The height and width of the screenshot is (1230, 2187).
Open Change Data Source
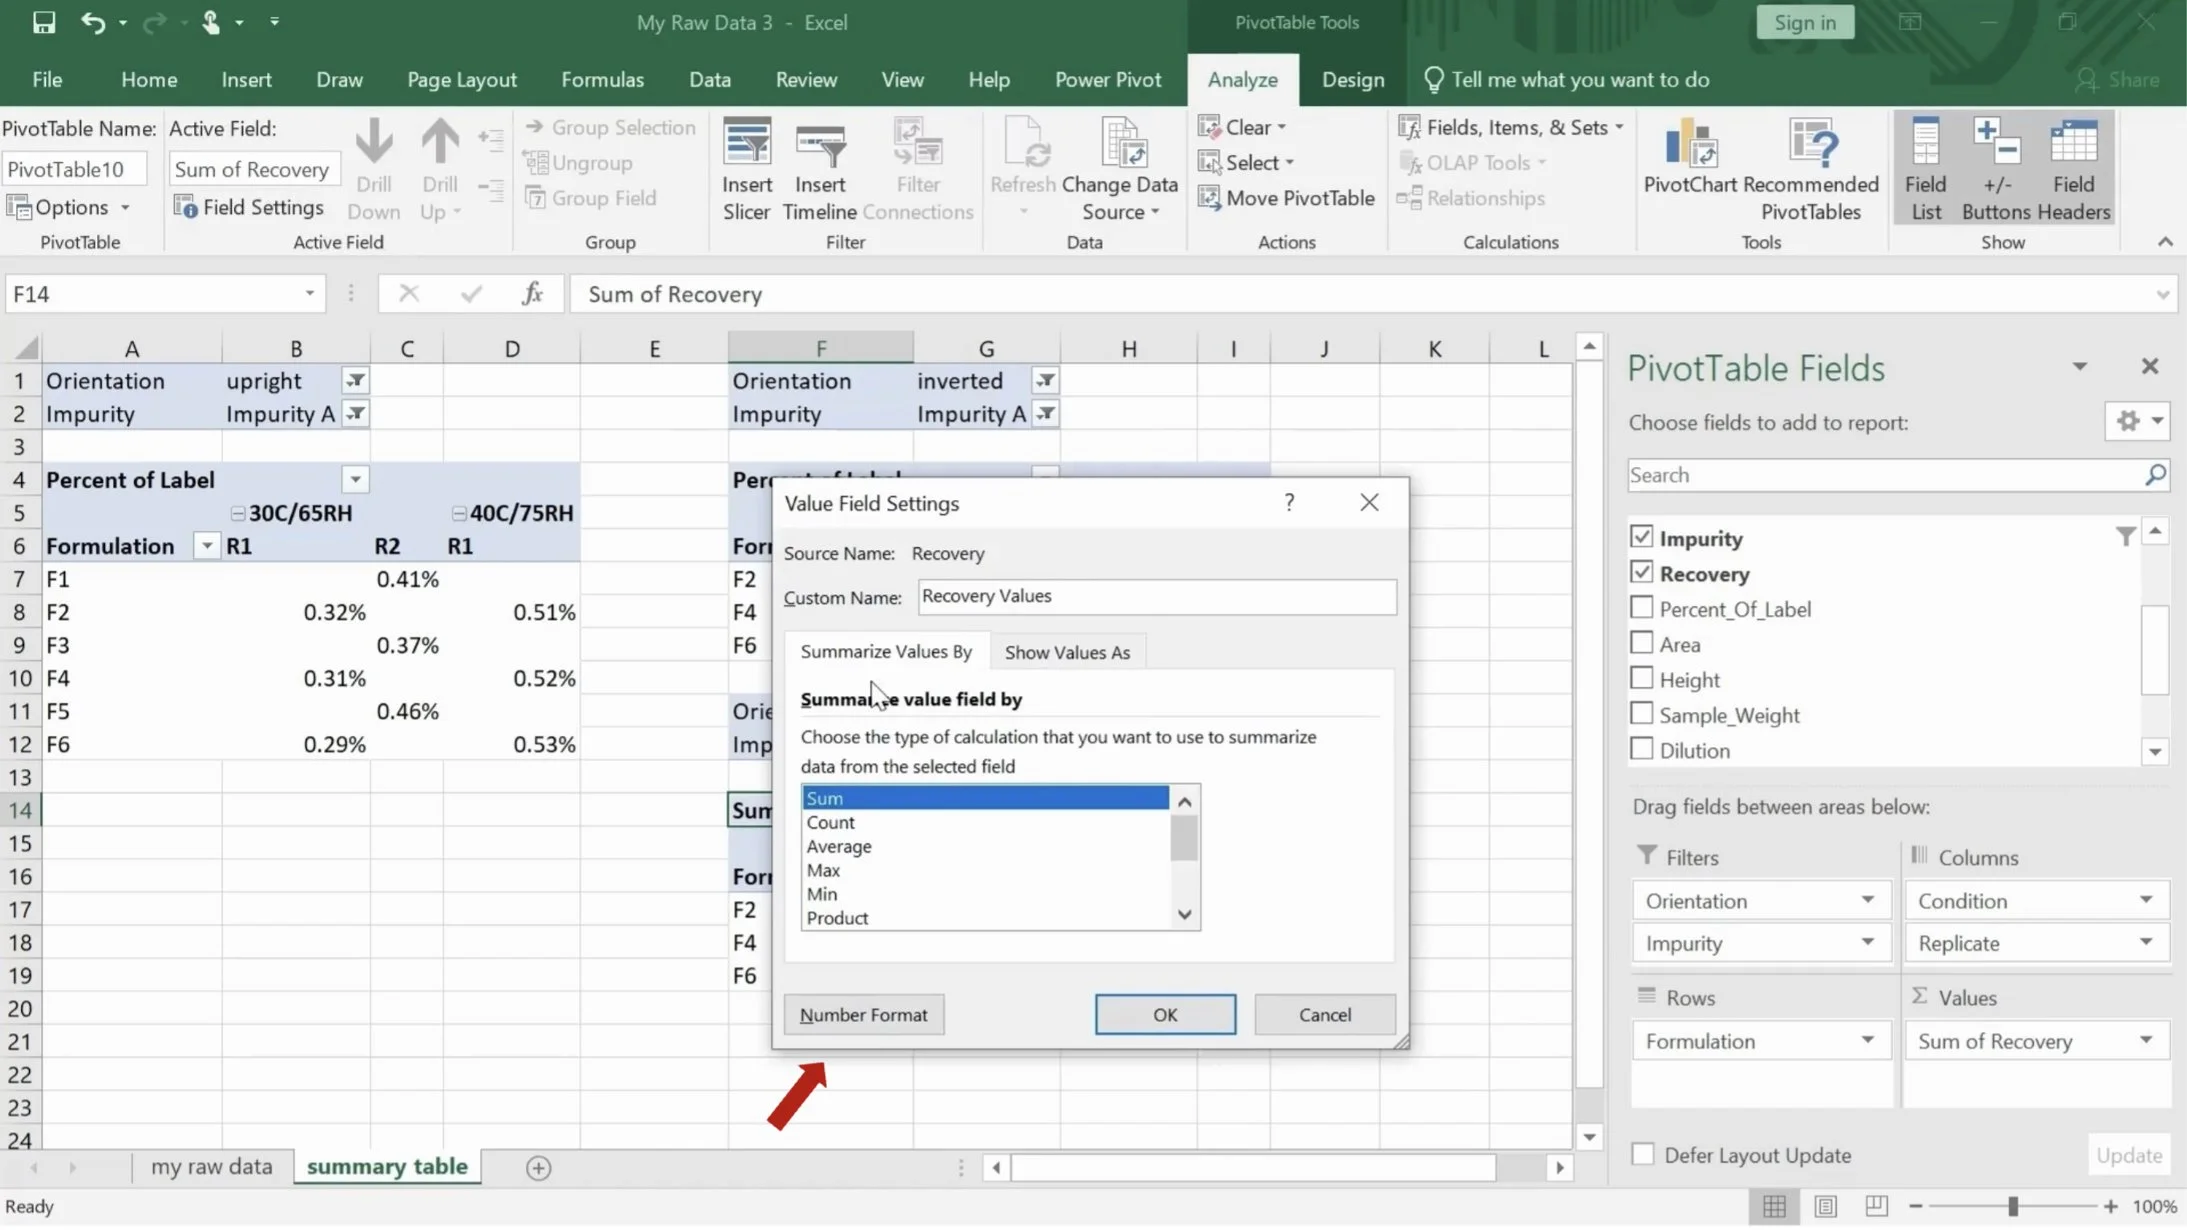click(1121, 168)
